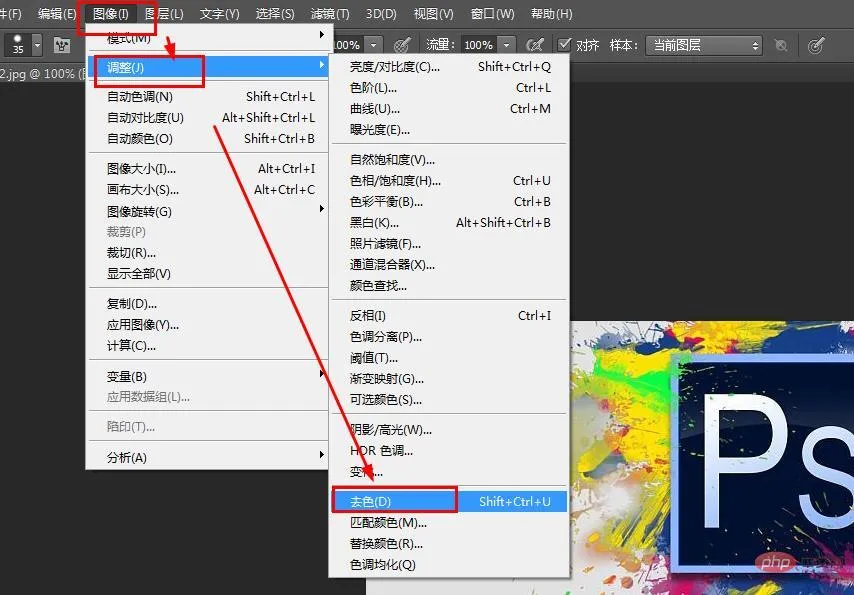Open the 滤镜 filter menu
Image resolution: width=854 pixels, height=595 pixels.
pyautogui.click(x=329, y=14)
